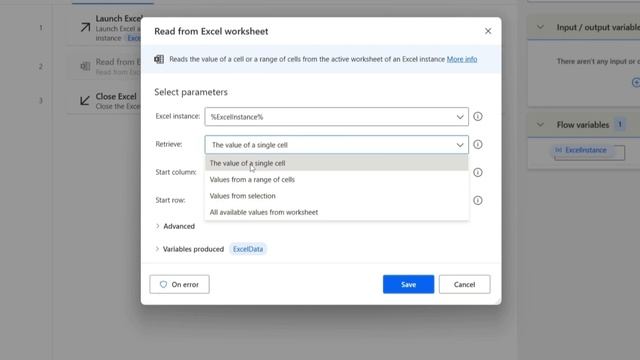Open the More info link
640x360 pixels.
pos(462,59)
